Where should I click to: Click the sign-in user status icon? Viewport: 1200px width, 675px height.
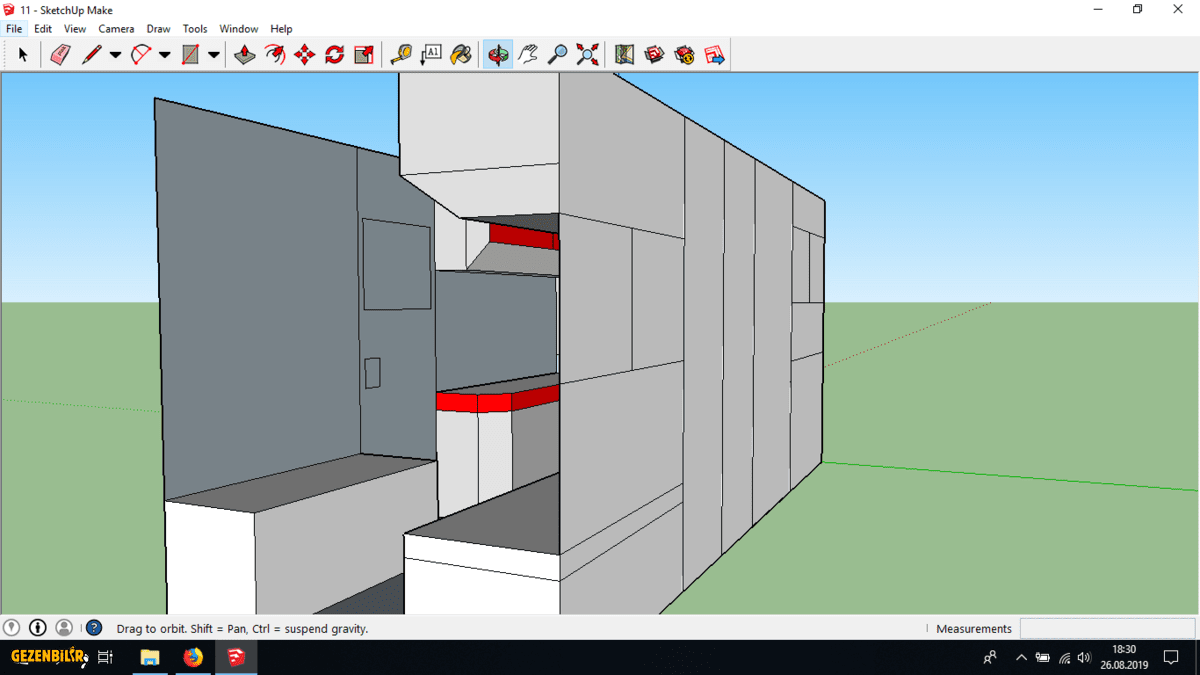64,628
